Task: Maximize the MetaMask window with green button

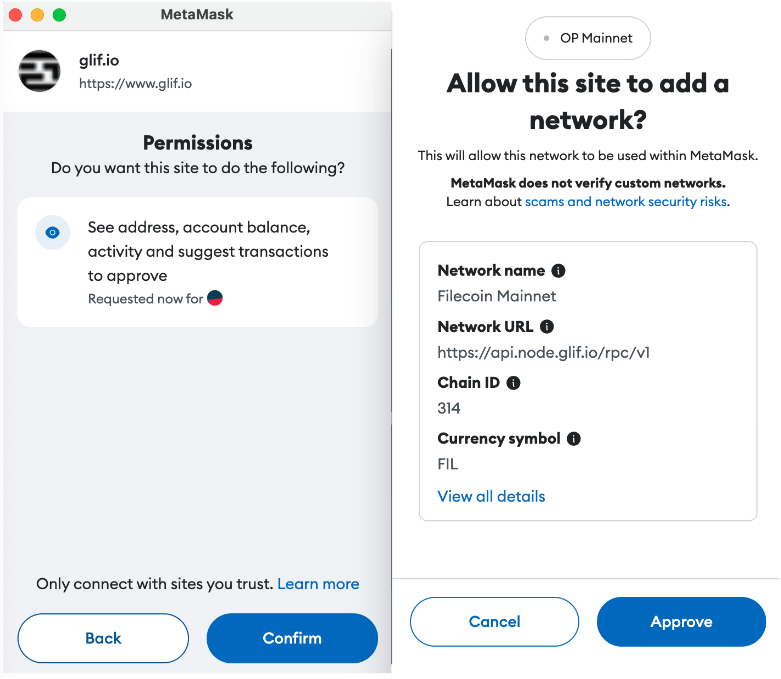Action: [59, 15]
